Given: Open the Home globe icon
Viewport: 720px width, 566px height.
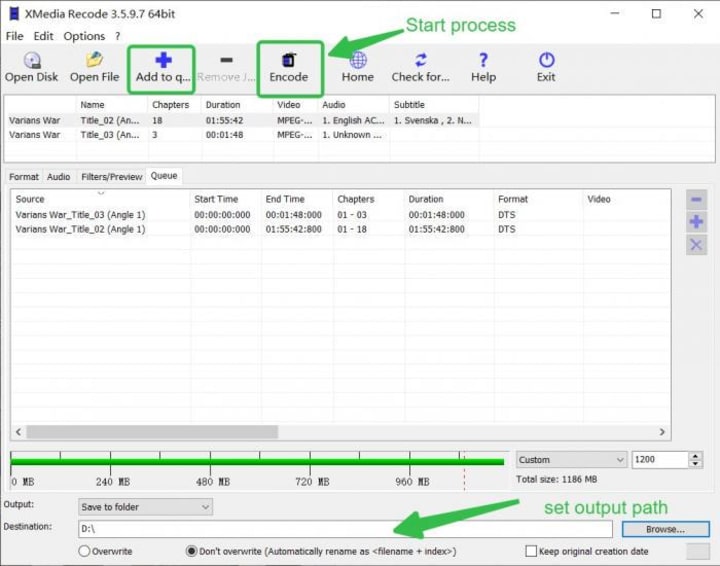Looking at the screenshot, I should [358, 60].
